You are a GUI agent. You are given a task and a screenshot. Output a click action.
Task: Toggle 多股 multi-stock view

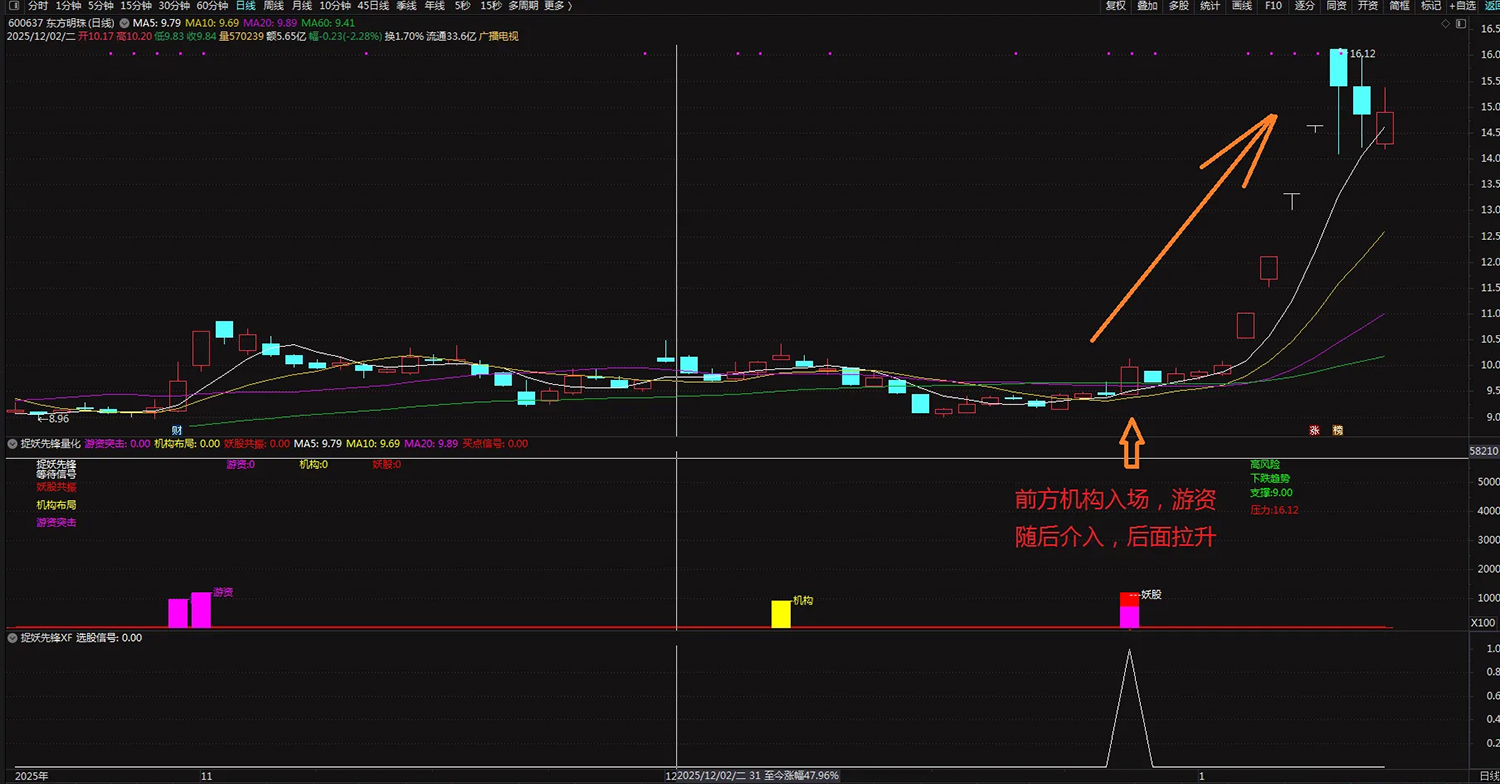(x=1179, y=6)
